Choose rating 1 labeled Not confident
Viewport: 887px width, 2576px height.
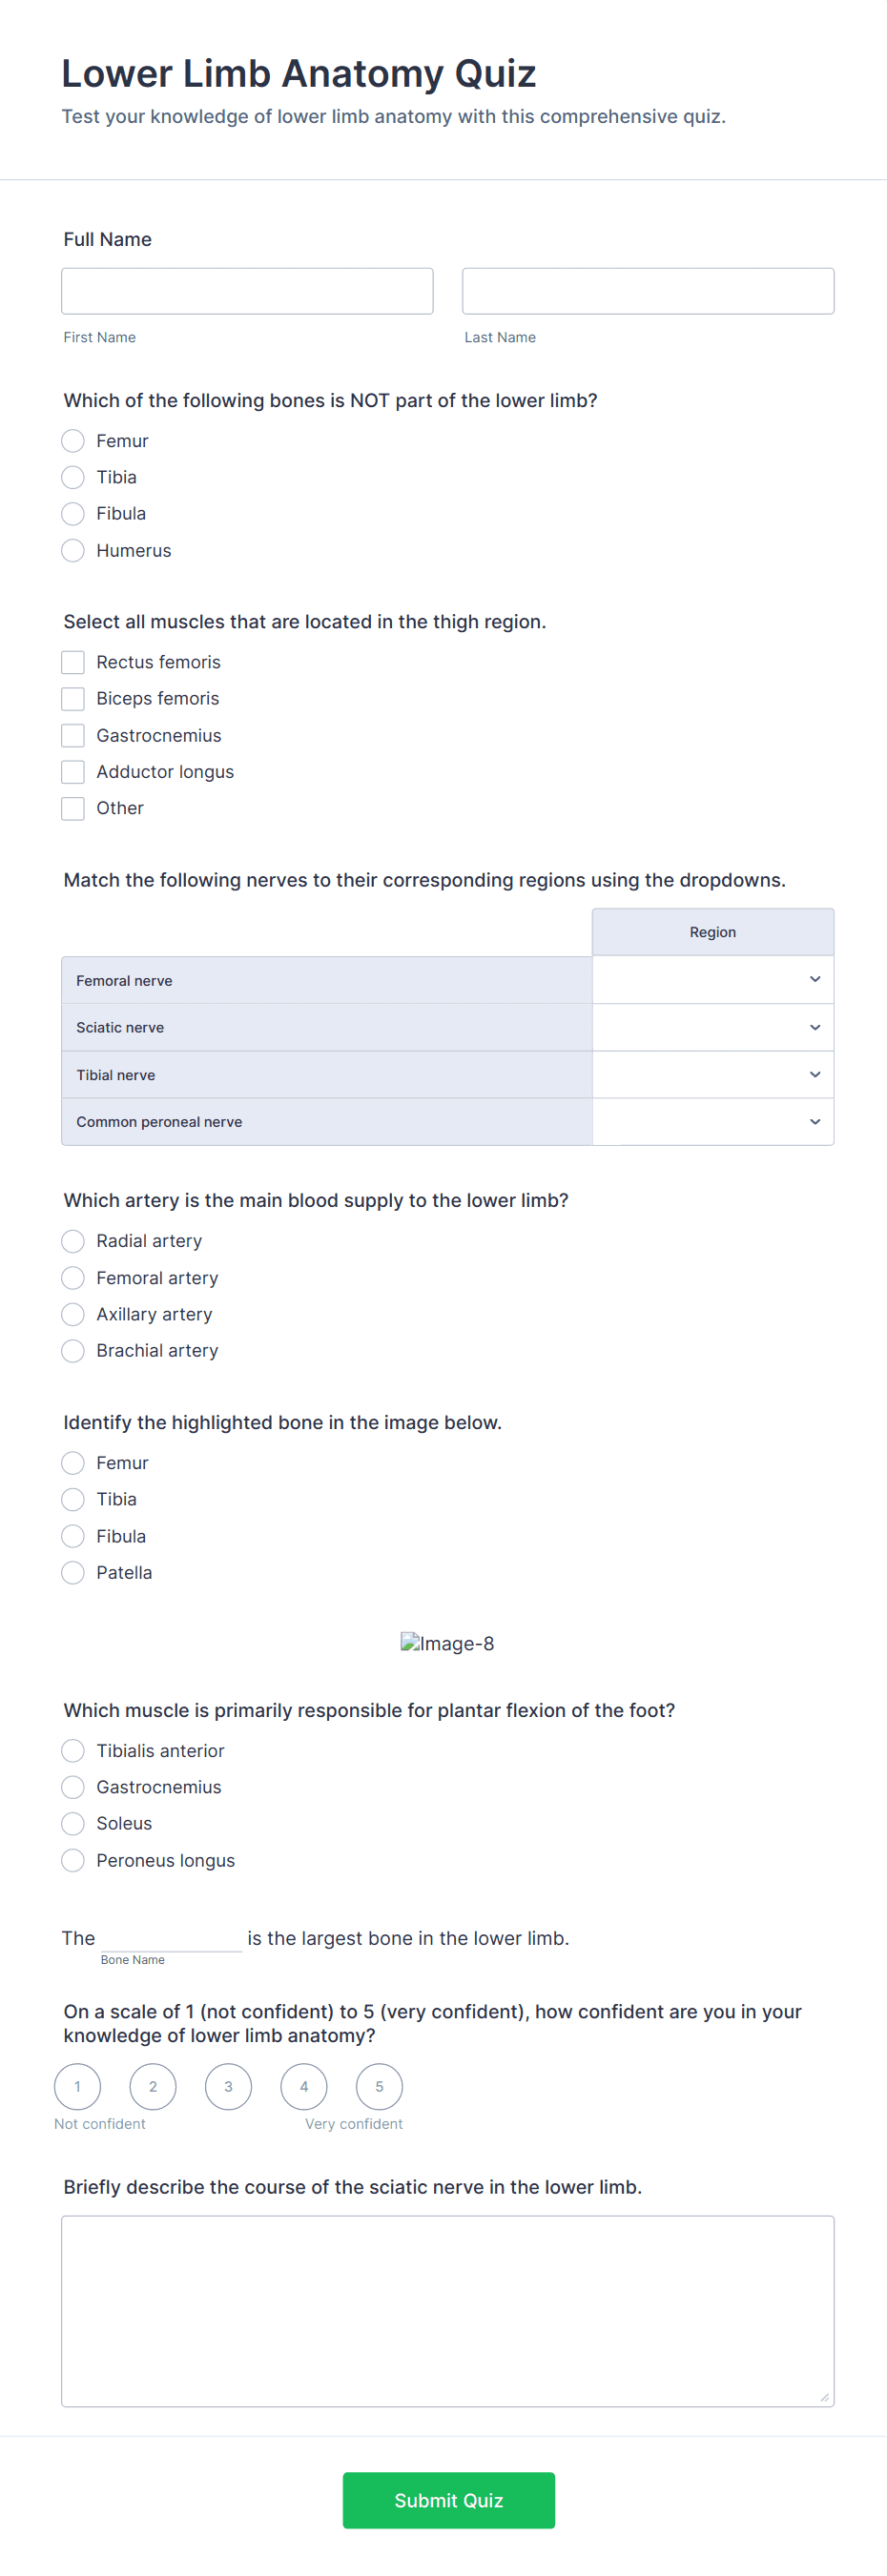coord(77,2086)
